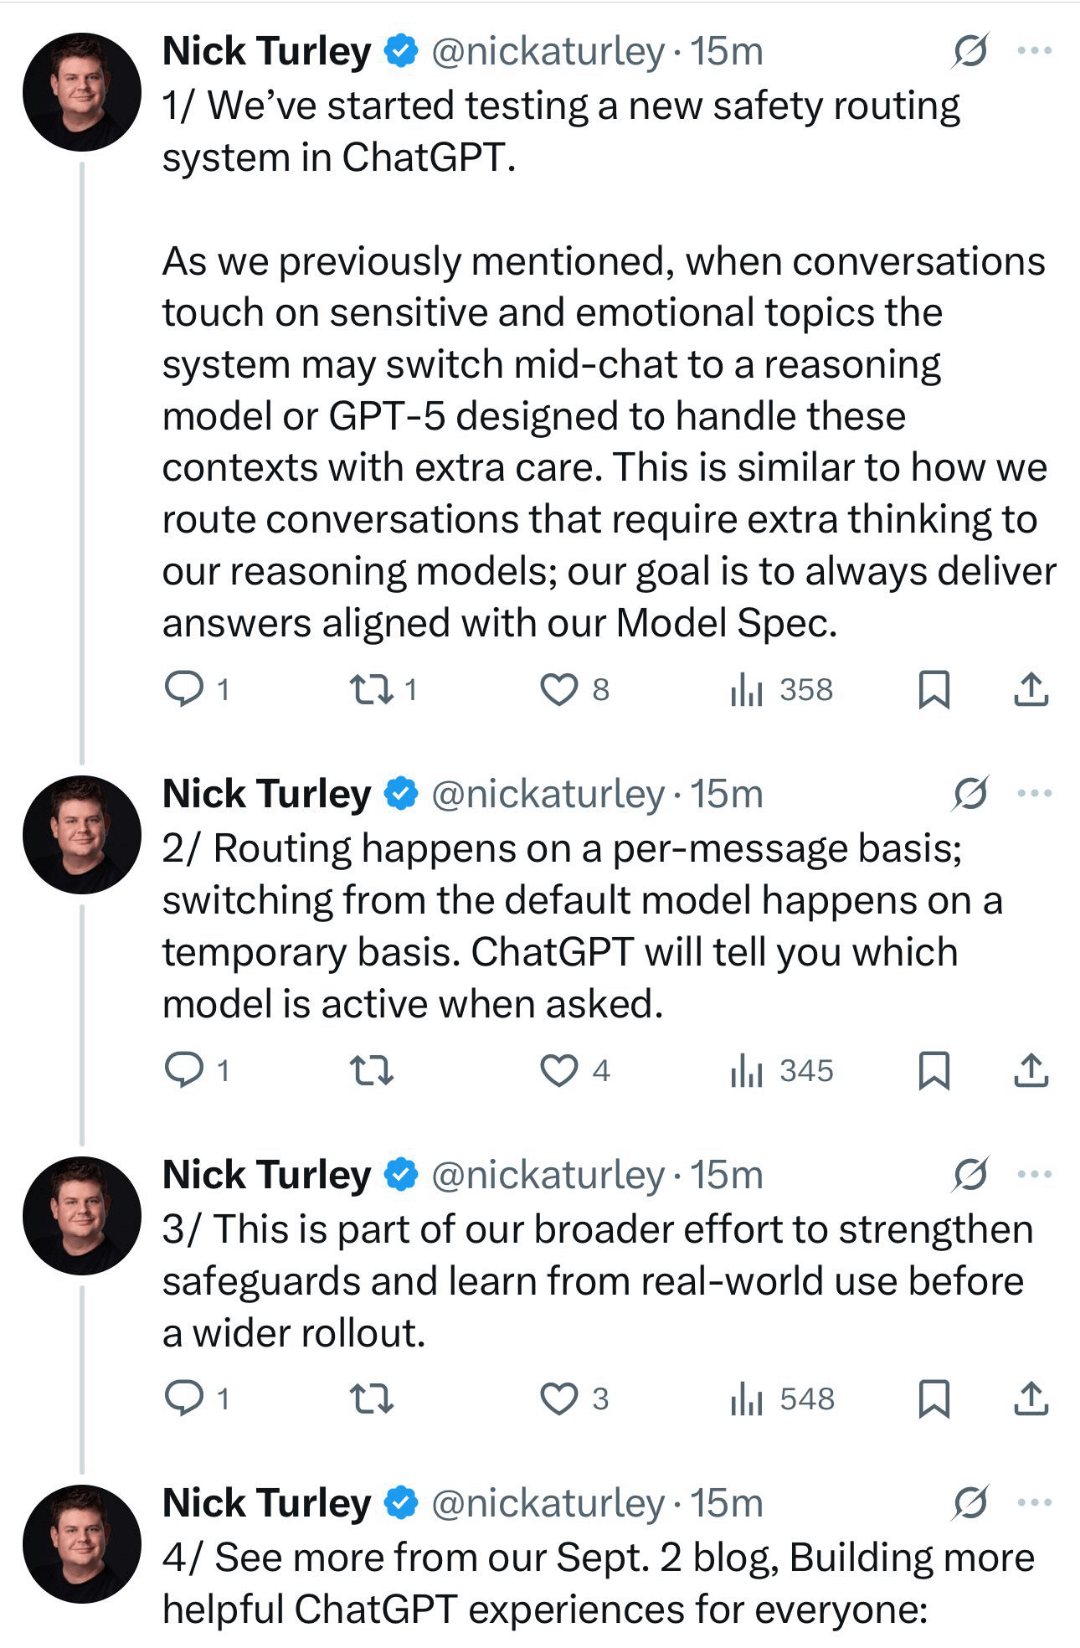Bookmark the third tweet about safeguards
Viewport: 1080px width, 1648px height.
pos(933,1398)
